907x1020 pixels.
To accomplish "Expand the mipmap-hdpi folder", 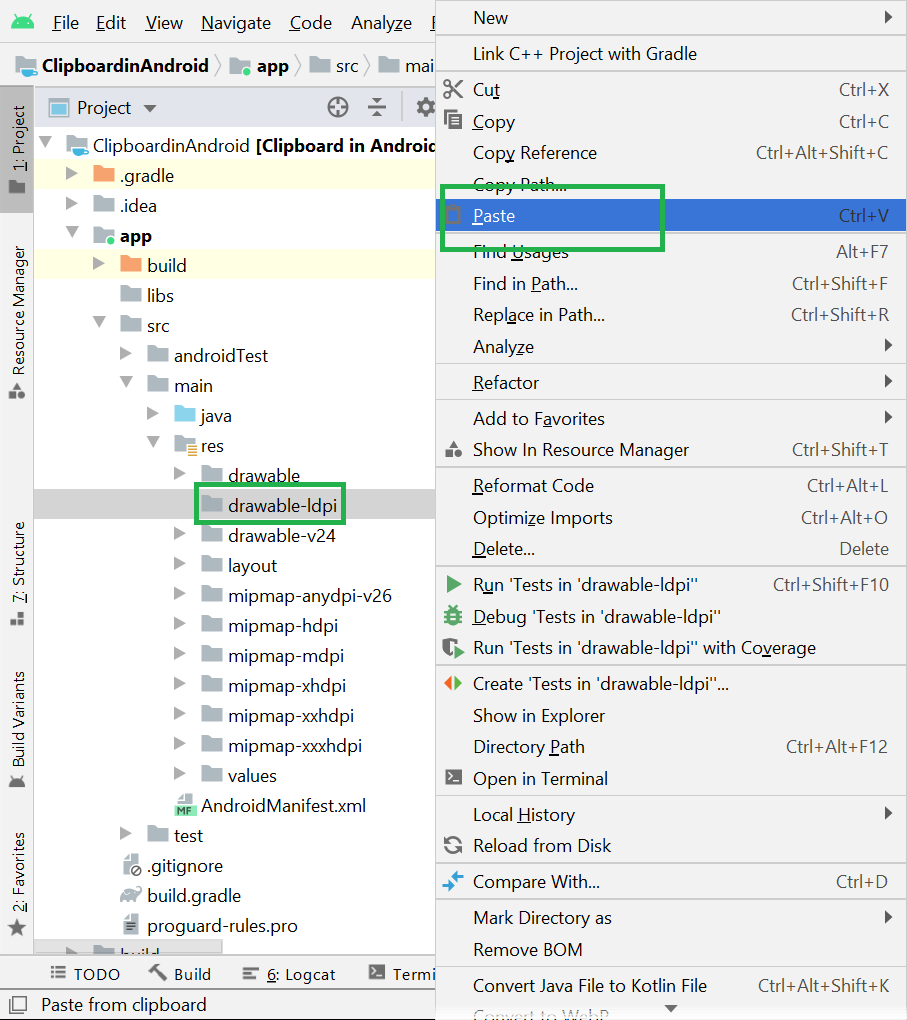I will tap(180, 624).
